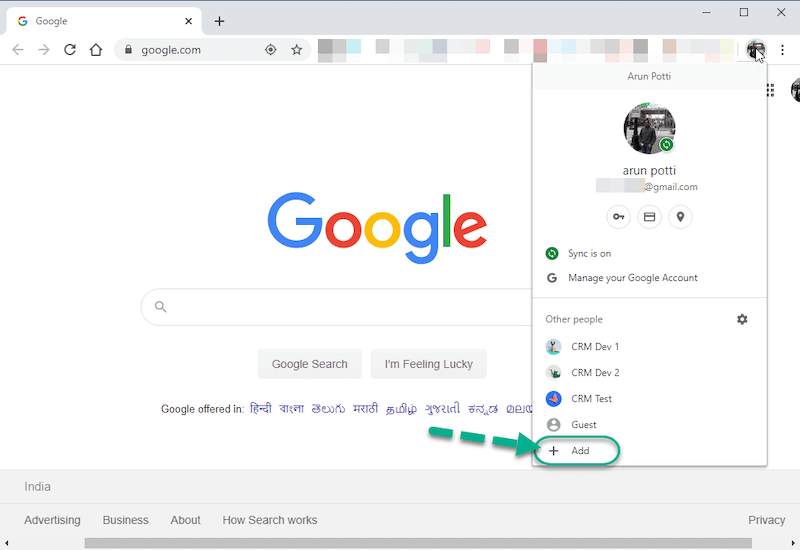800x550 pixels.
Task: Open a new tab with plus
Action: coord(219,21)
